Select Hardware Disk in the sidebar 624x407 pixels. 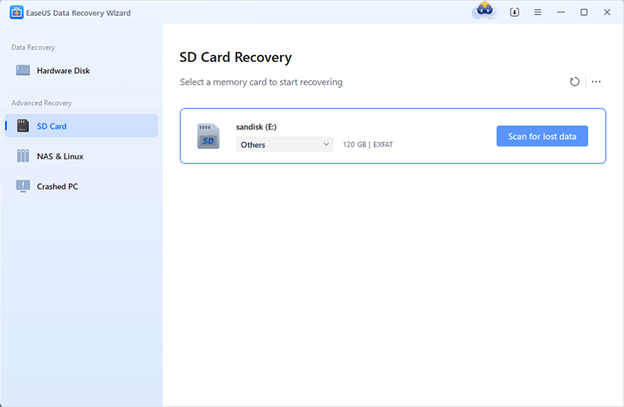click(x=81, y=70)
